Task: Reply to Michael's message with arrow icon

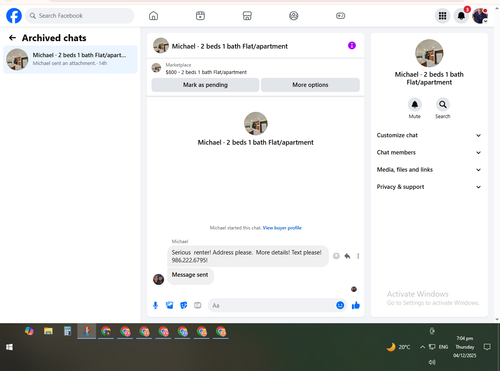Action: tap(347, 256)
